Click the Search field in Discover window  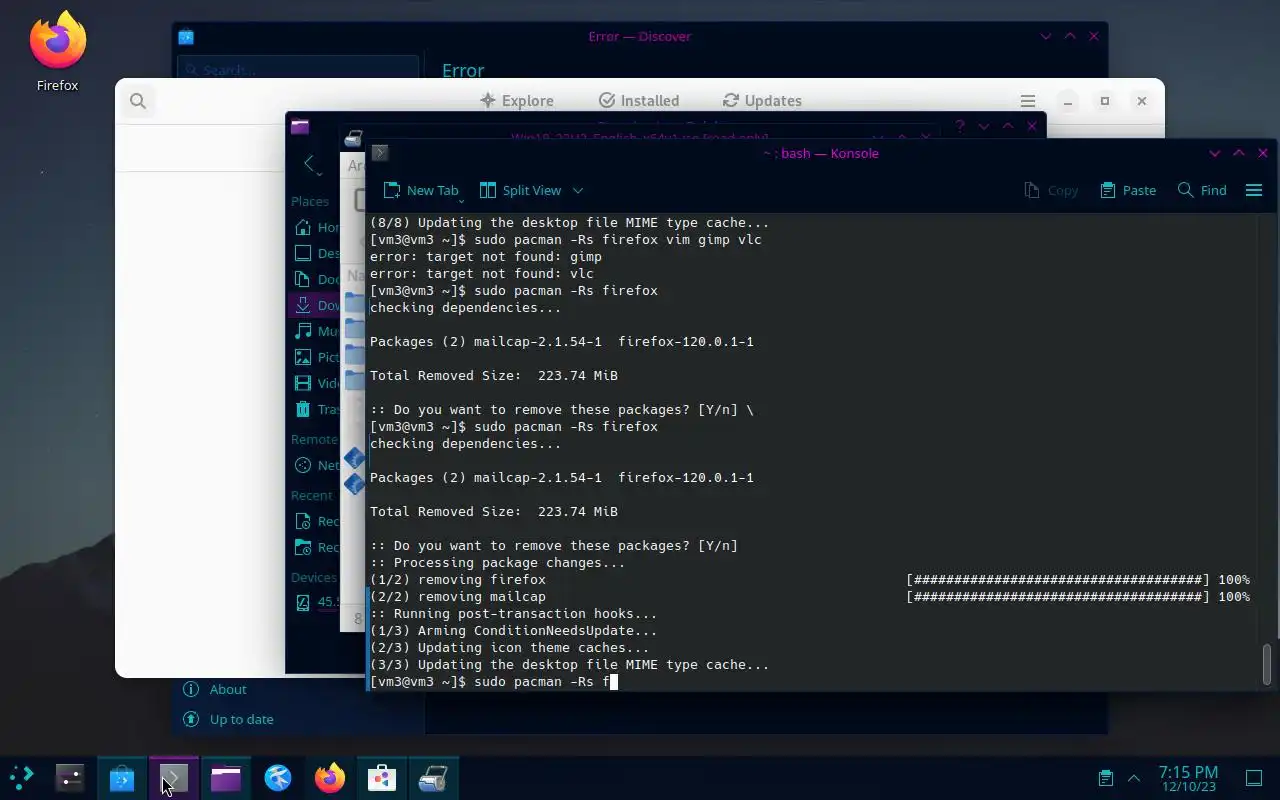(297, 69)
